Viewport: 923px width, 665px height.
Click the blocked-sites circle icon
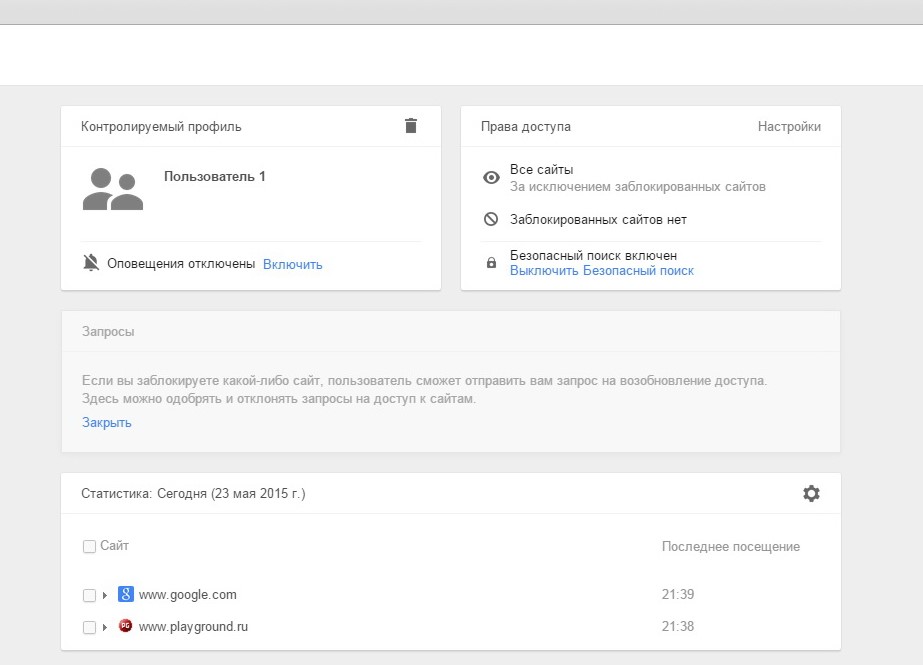[x=491, y=219]
